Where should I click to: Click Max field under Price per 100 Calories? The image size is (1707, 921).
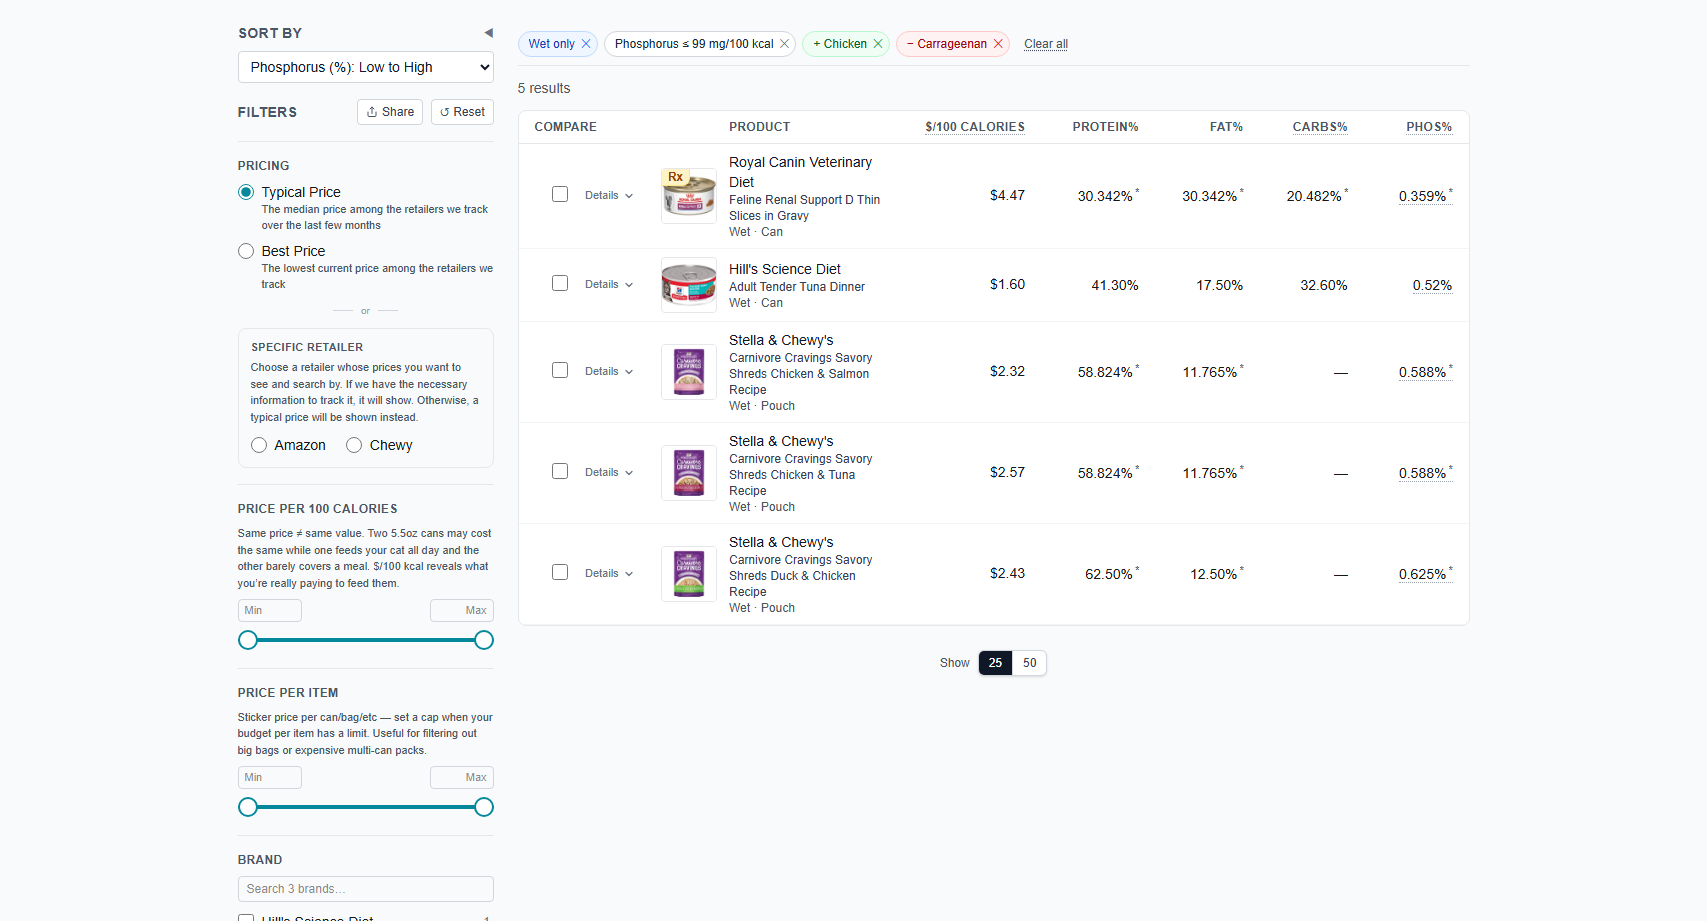(x=462, y=610)
